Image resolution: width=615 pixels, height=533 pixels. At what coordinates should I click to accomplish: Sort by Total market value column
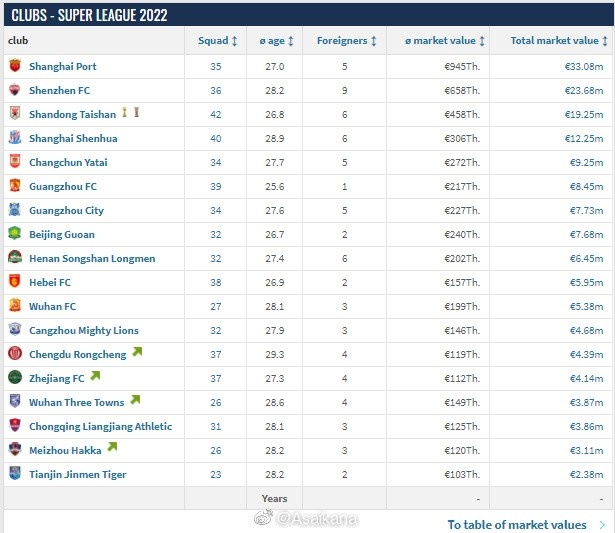[559, 41]
